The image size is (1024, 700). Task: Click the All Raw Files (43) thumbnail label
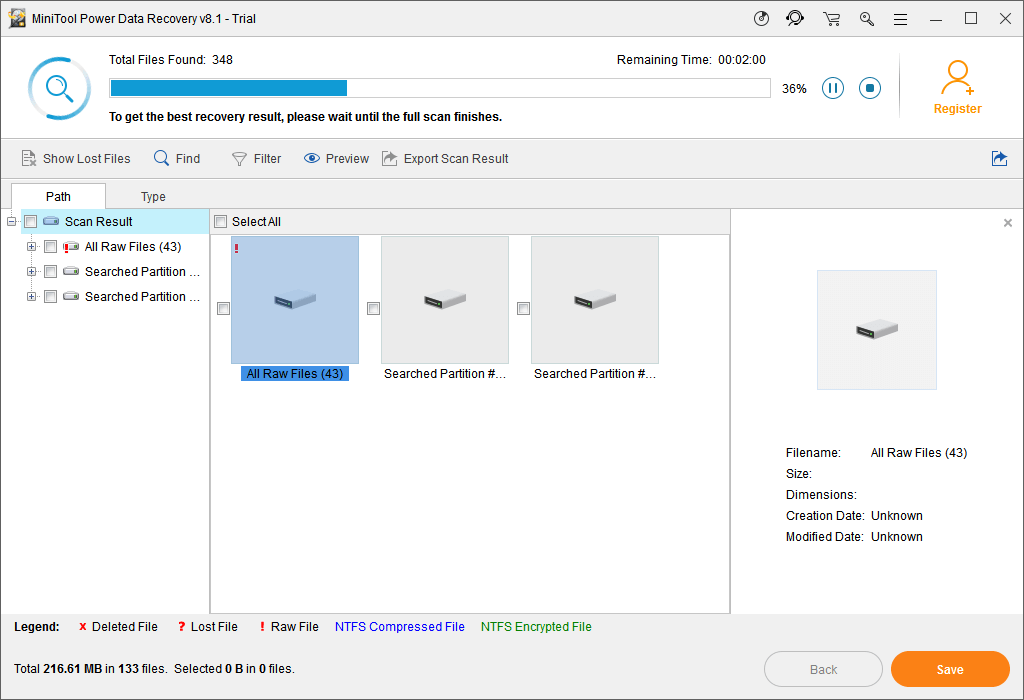(x=295, y=374)
